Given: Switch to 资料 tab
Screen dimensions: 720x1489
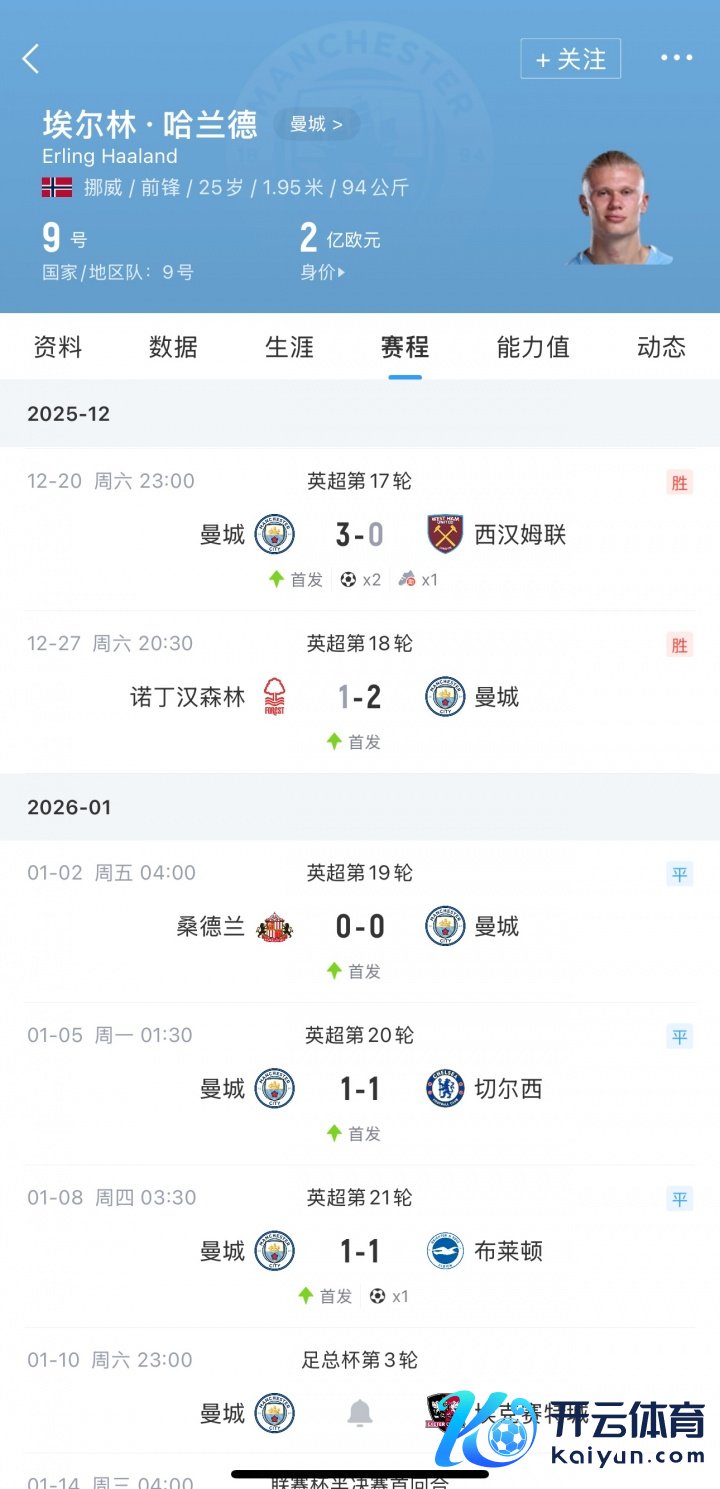Looking at the screenshot, I should pos(58,347).
